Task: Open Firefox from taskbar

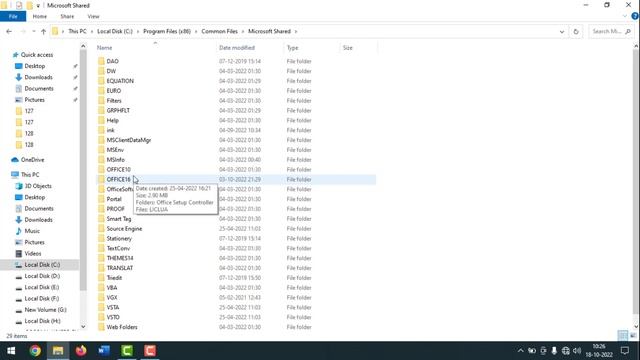Action: point(81,351)
